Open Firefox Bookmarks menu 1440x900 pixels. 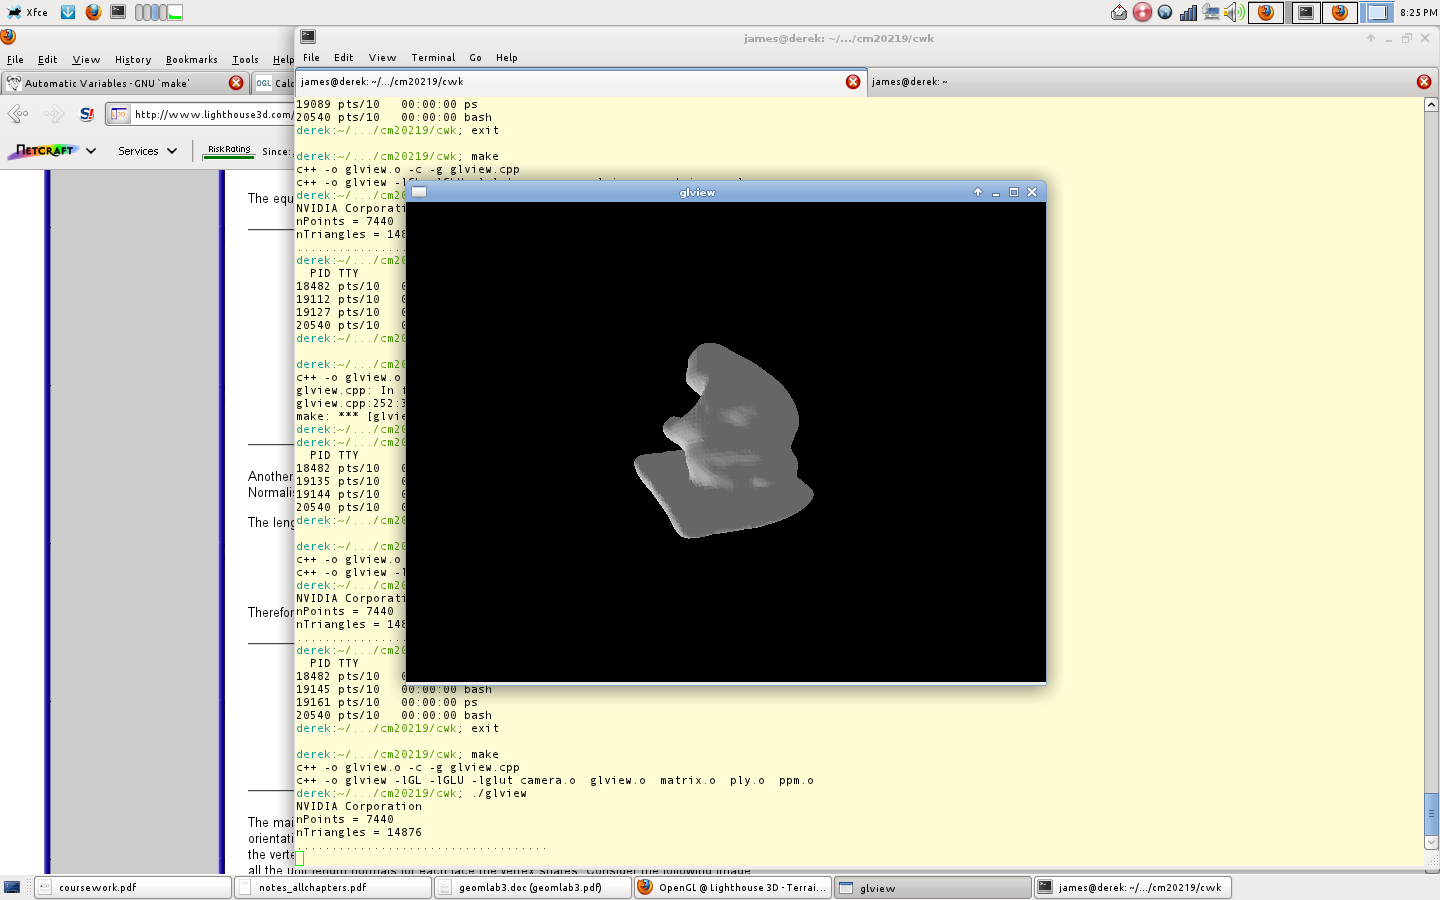(191, 60)
